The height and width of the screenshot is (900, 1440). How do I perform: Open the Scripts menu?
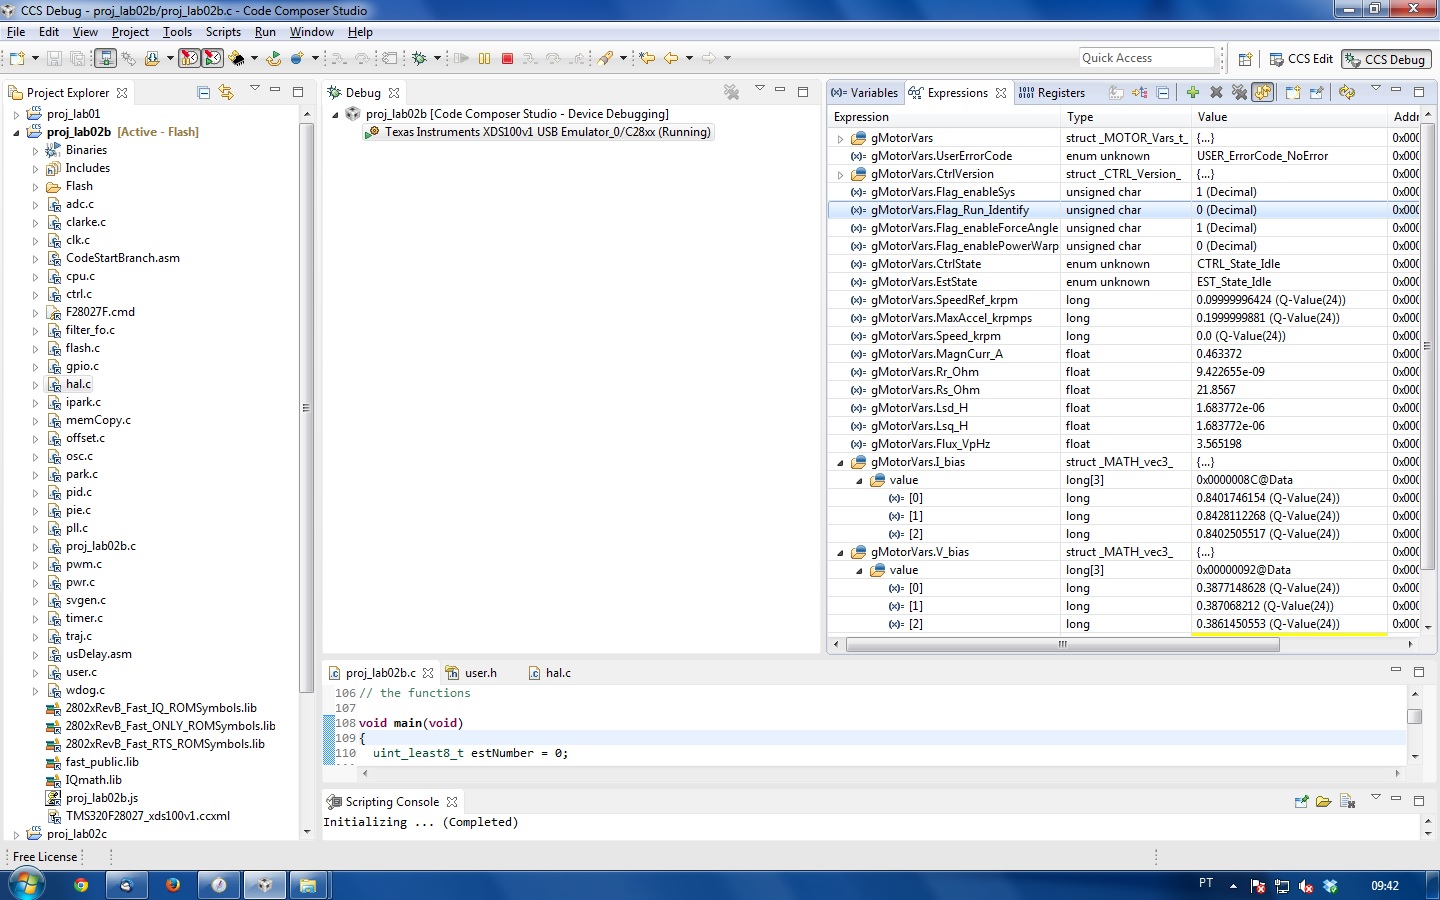223,32
